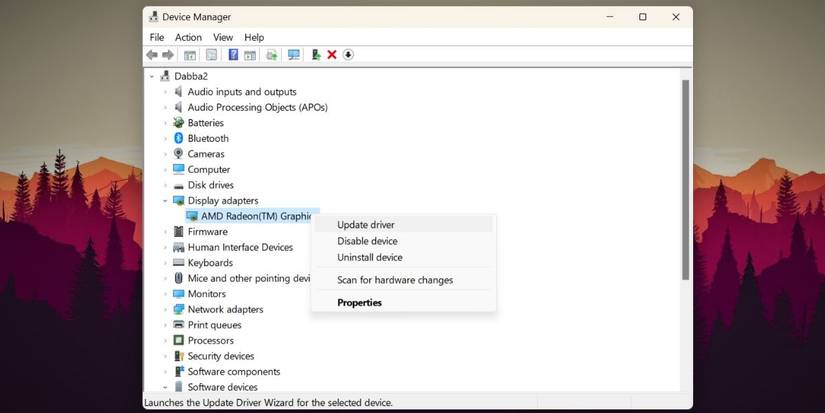Open the Action menu
This screenshot has width=825, height=413.
pos(188,37)
